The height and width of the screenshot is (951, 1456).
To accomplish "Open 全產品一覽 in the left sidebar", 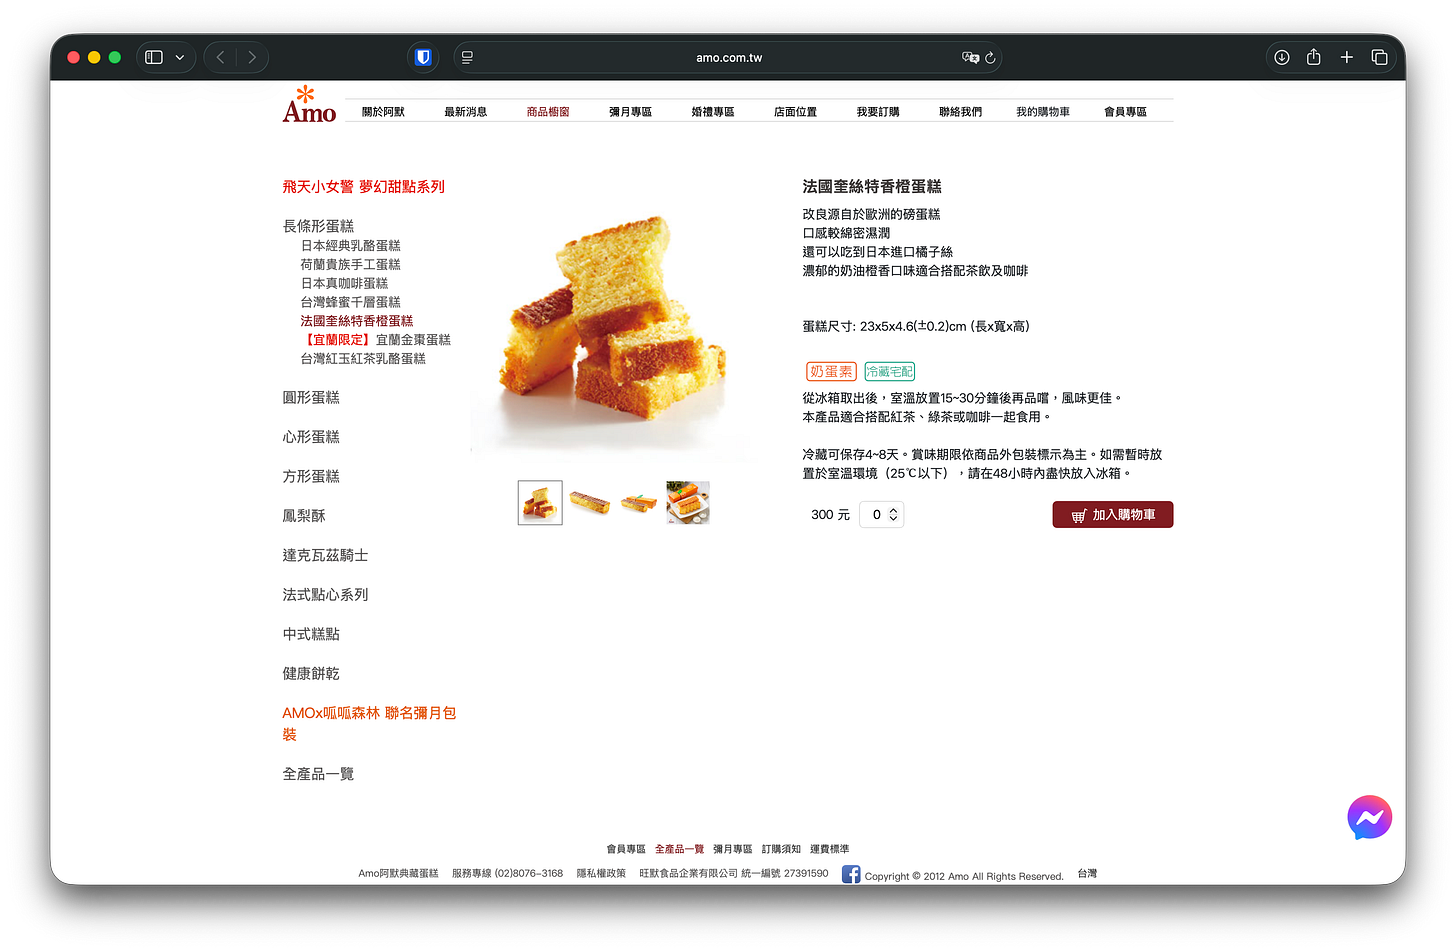I will pos(318,774).
